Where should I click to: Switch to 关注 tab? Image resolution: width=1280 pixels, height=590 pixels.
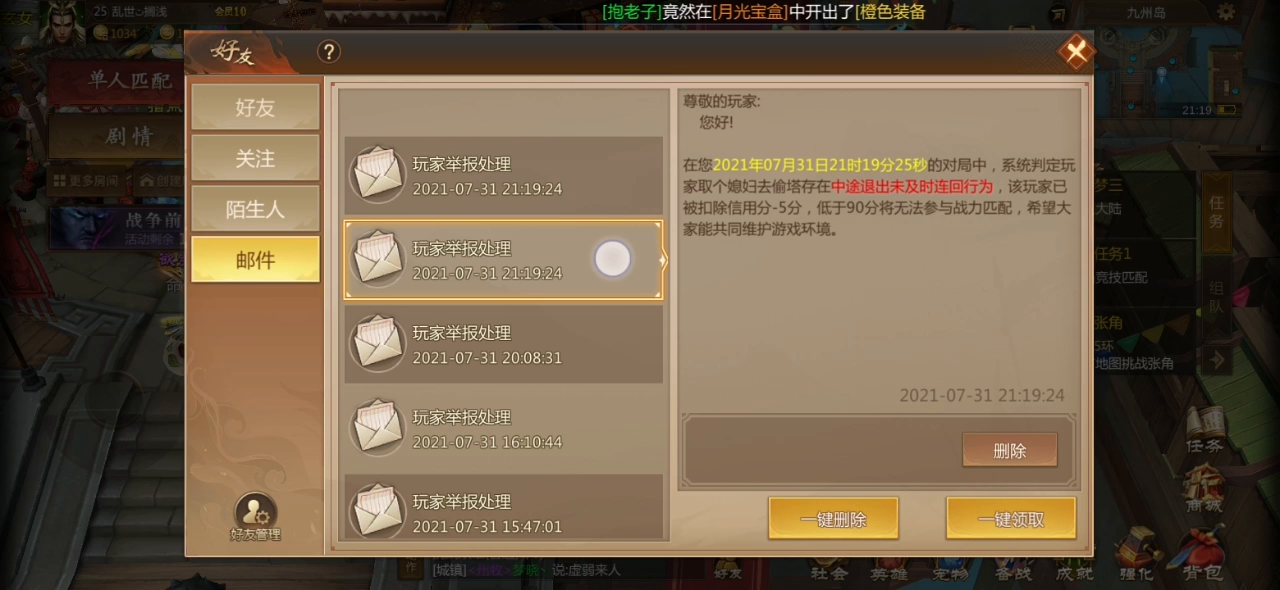255,158
